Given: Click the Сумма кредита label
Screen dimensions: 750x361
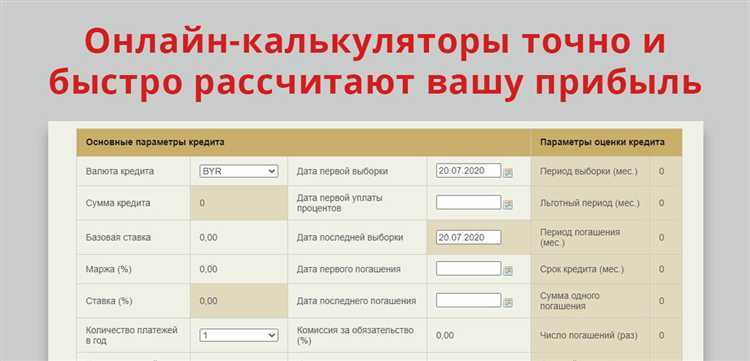Looking at the screenshot, I should tap(118, 203).
